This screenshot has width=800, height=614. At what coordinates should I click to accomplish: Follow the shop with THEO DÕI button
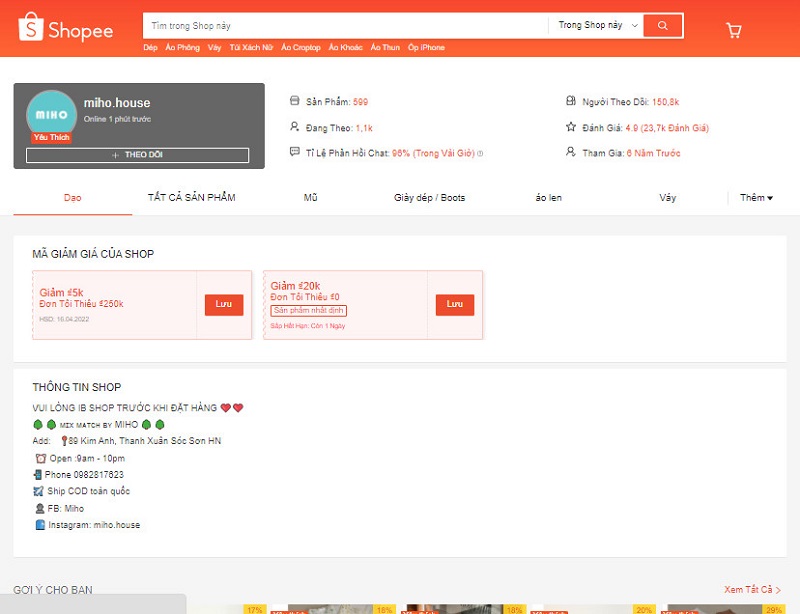click(138, 155)
